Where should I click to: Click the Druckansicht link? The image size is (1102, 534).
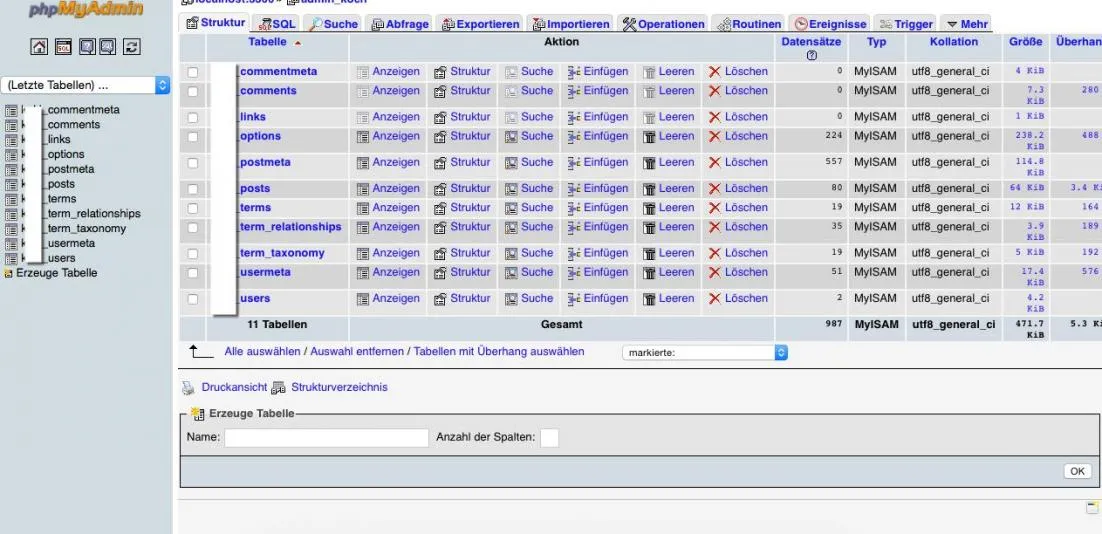234,387
